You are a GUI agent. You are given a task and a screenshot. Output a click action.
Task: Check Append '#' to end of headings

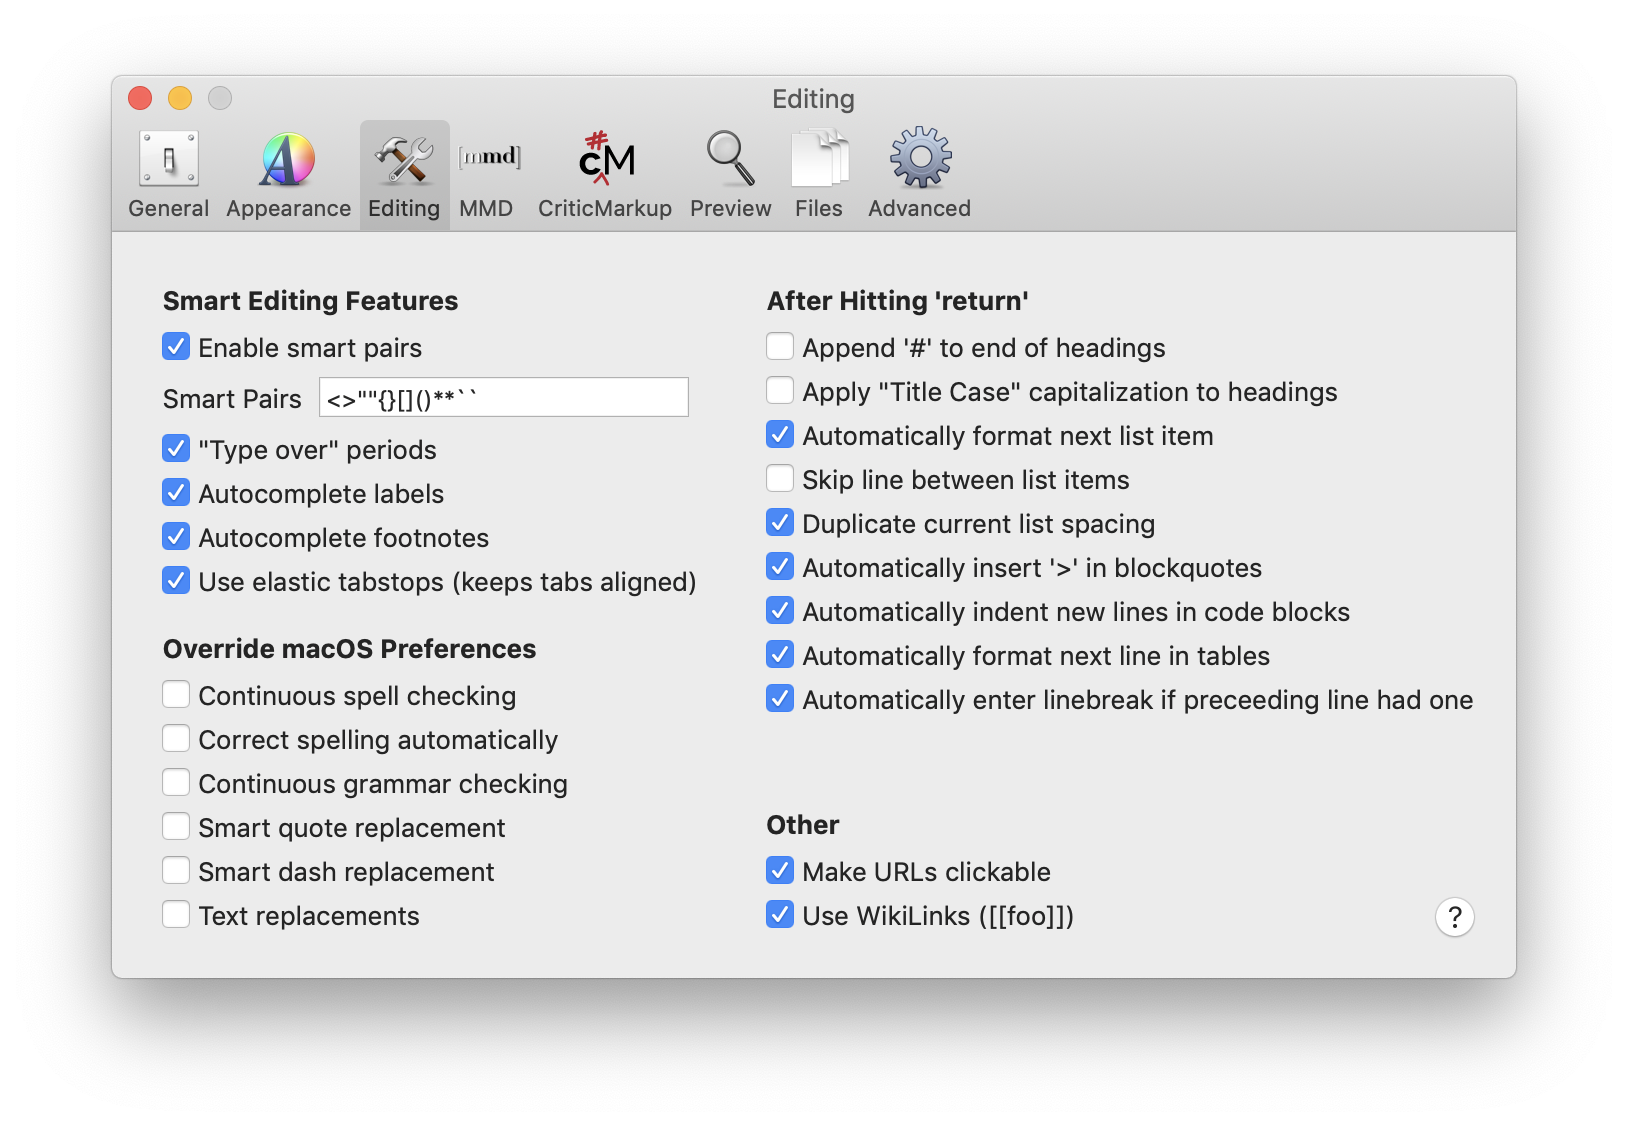click(x=780, y=347)
